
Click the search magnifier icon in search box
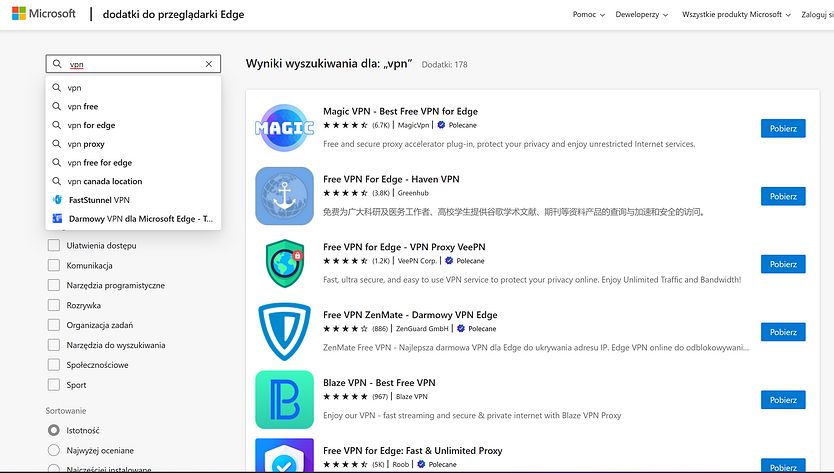pos(57,64)
